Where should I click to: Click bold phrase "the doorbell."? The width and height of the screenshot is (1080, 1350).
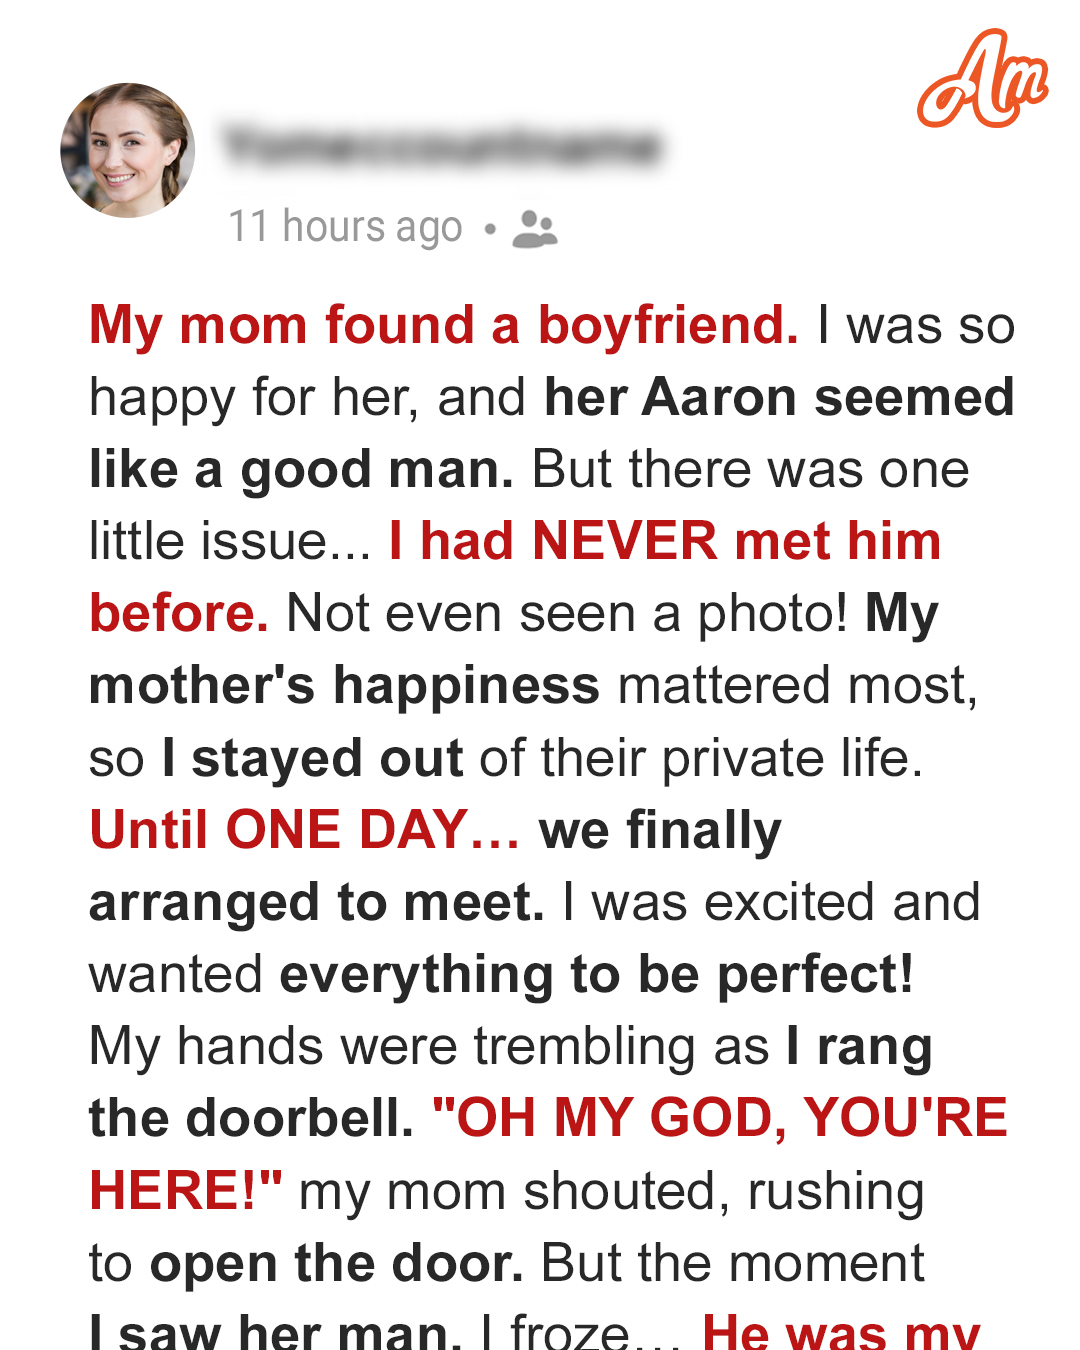(251, 1118)
